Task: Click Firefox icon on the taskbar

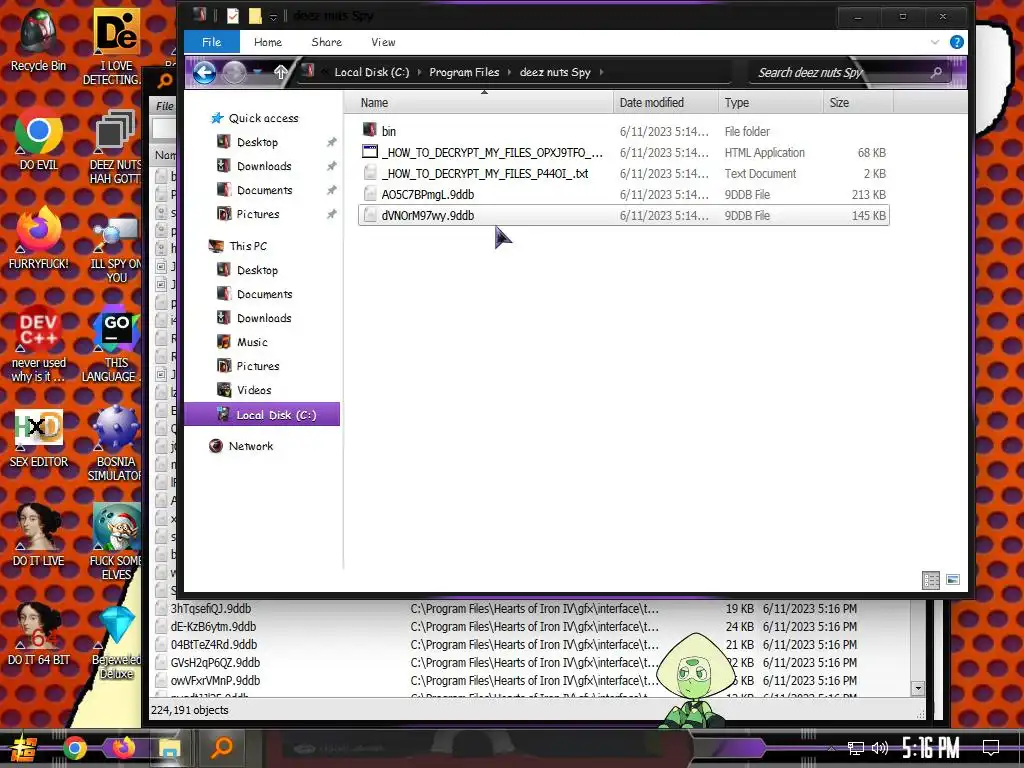Action: coord(123,747)
